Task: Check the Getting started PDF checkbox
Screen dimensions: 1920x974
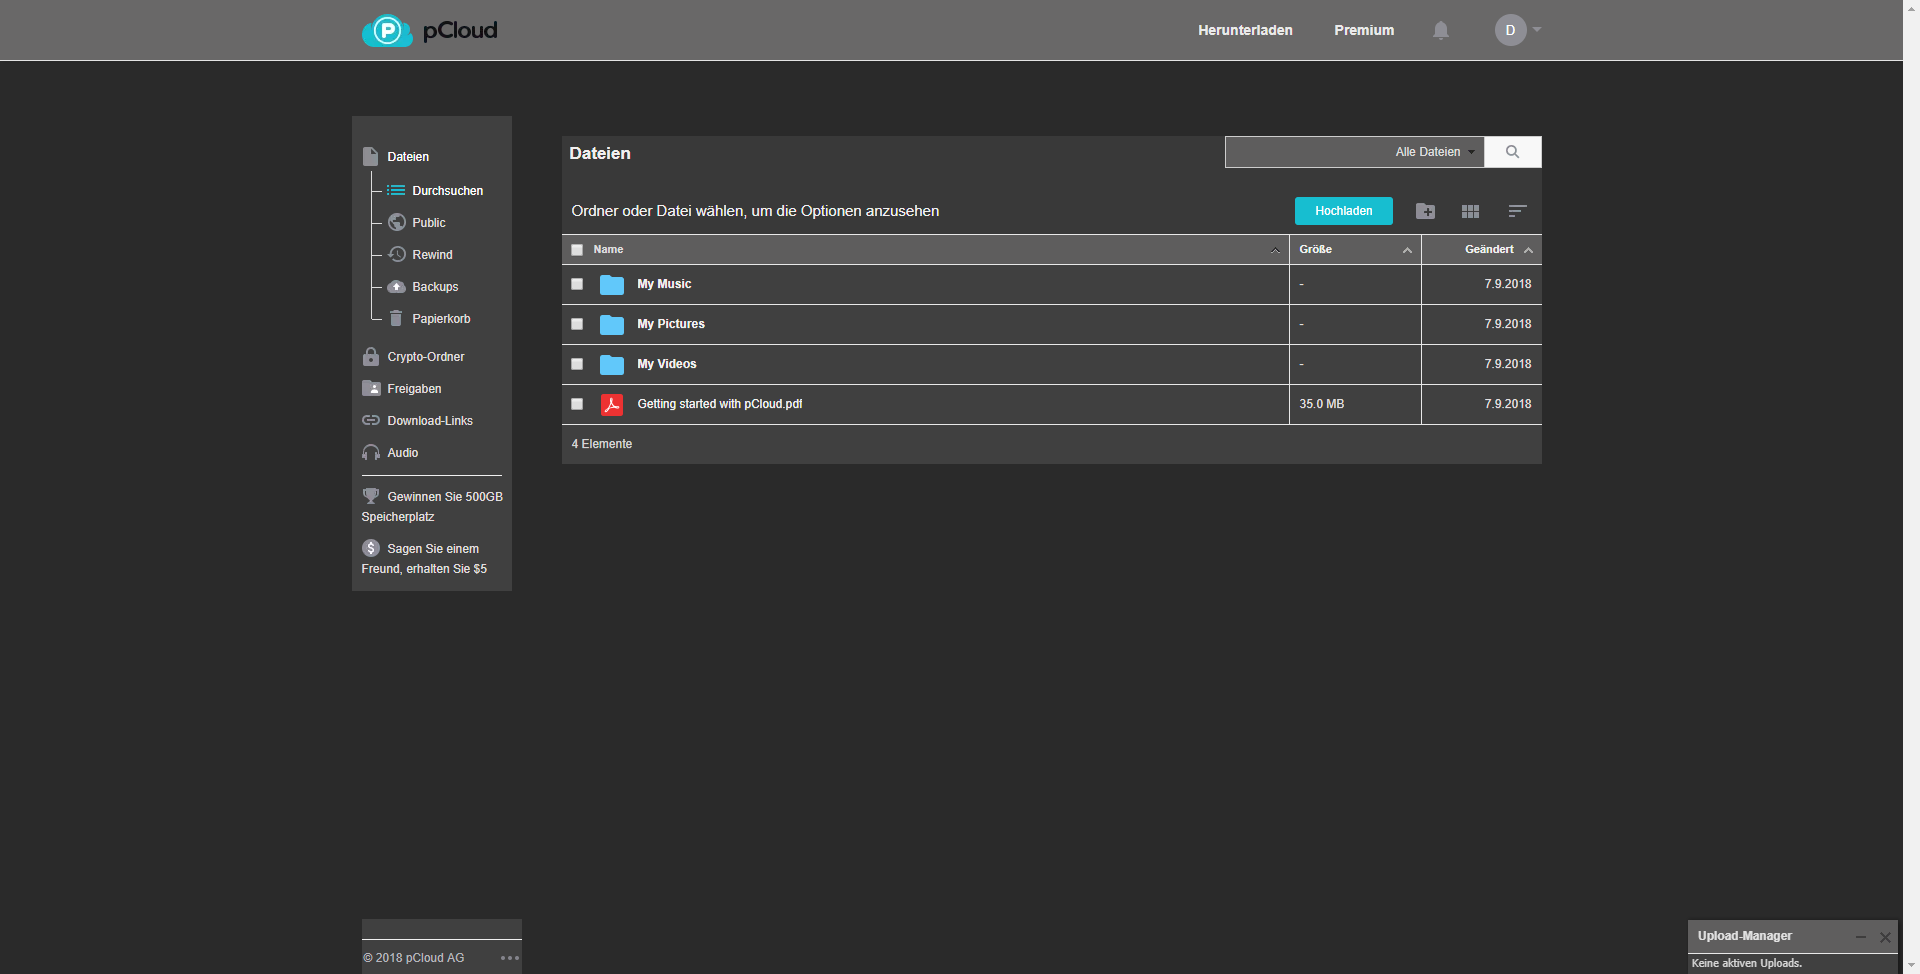Action: click(x=577, y=404)
